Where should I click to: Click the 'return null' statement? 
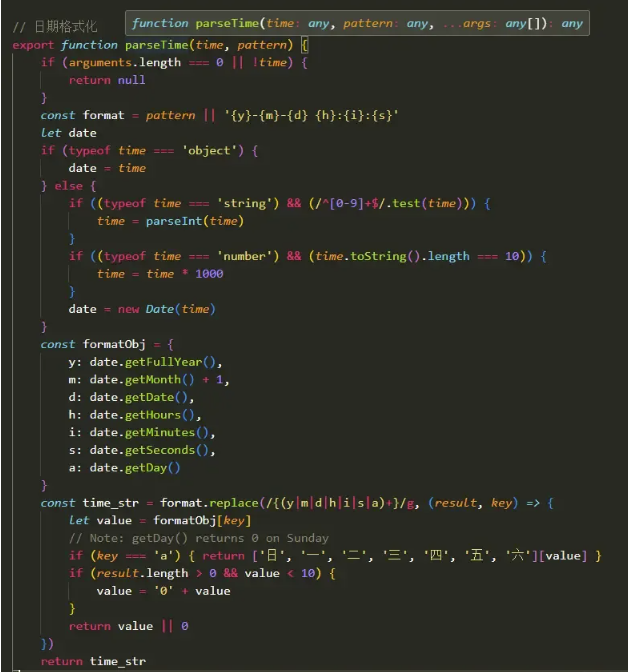pyautogui.click(x=107, y=80)
